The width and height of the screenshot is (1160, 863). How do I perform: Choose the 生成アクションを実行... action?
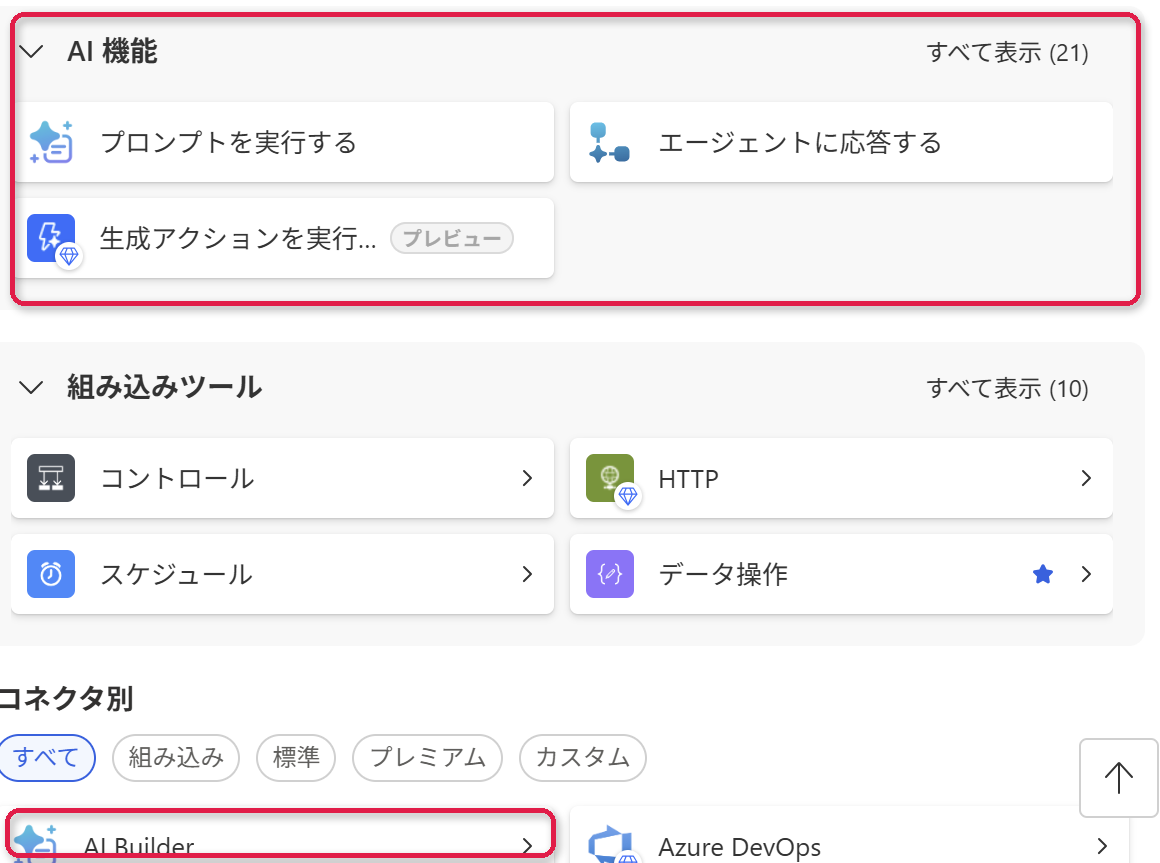[x=284, y=238]
